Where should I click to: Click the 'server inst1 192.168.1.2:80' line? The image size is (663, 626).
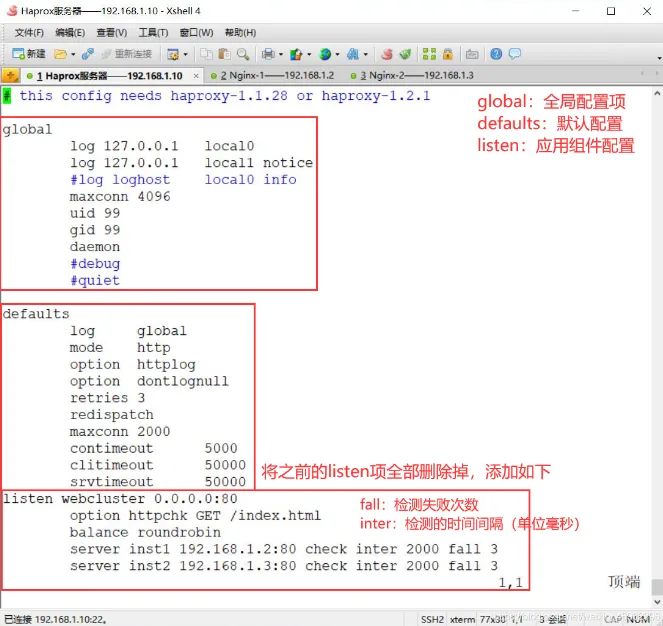(x=284, y=549)
